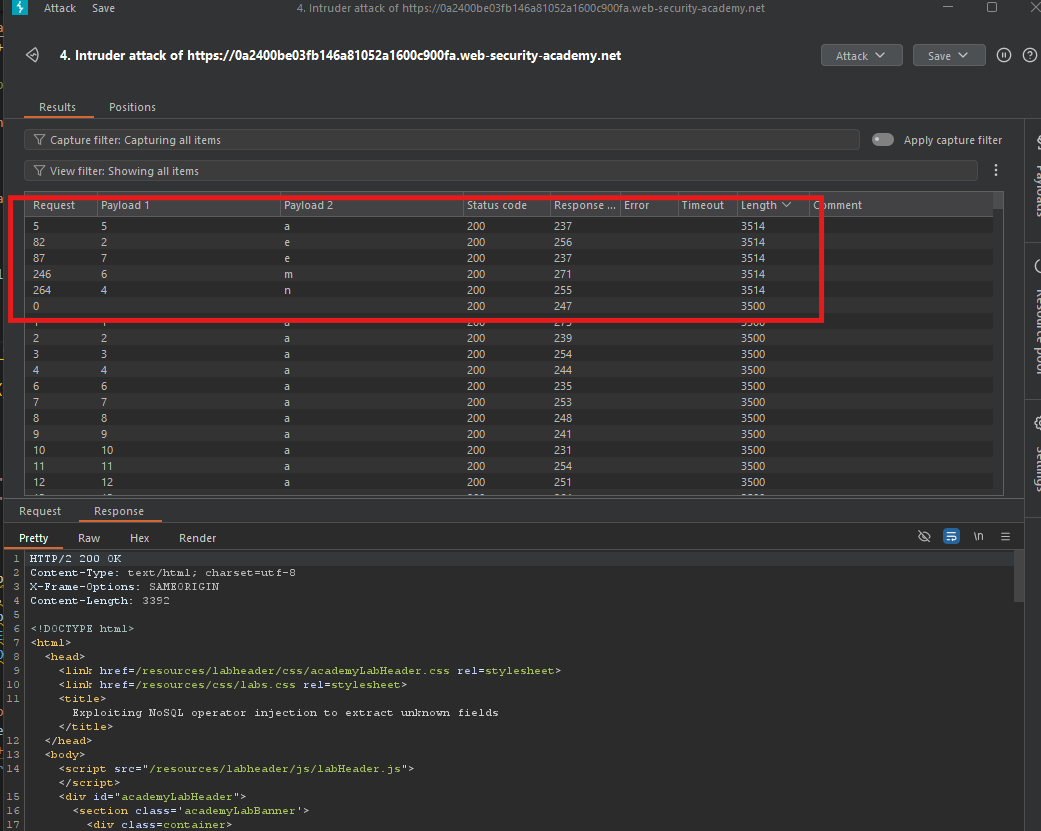The image size is (1041, 831).
Task: Toggle the \n show newlines icon
Action: coord(979,536)
